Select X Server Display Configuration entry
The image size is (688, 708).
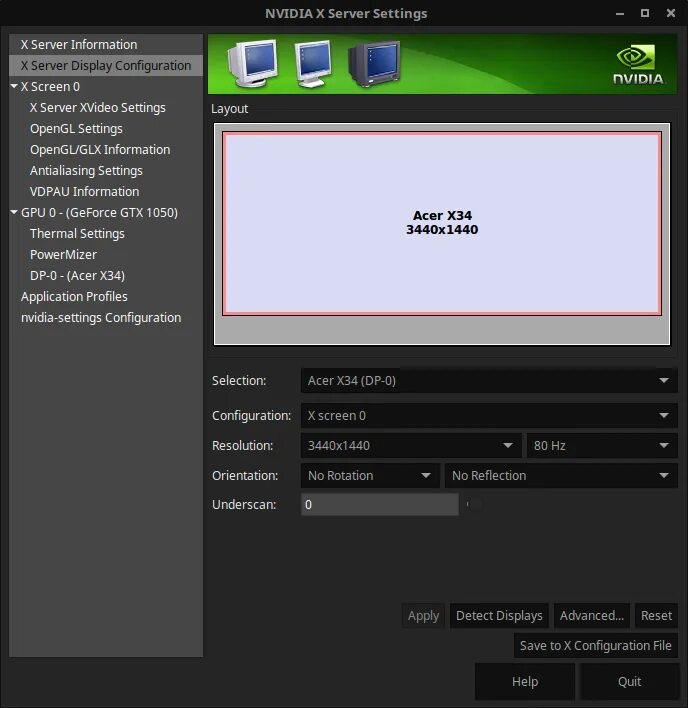tap(106, 65)
